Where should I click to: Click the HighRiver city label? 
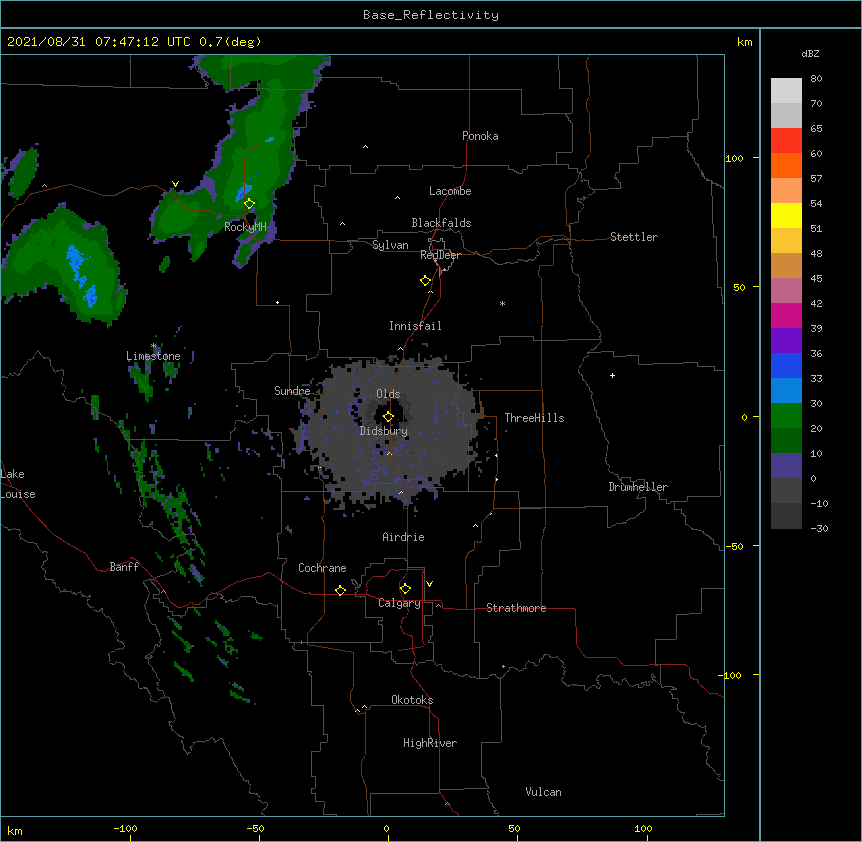click(x=430, y=743)
